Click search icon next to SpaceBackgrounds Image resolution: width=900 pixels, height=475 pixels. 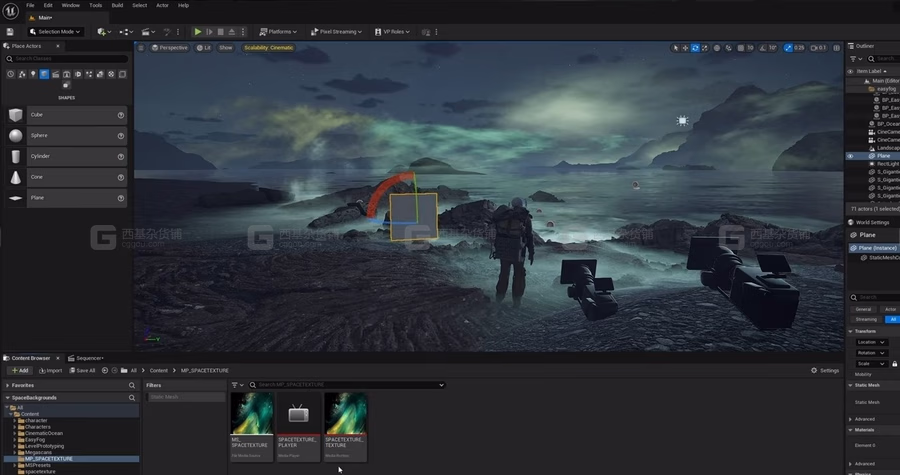[132, 398]
